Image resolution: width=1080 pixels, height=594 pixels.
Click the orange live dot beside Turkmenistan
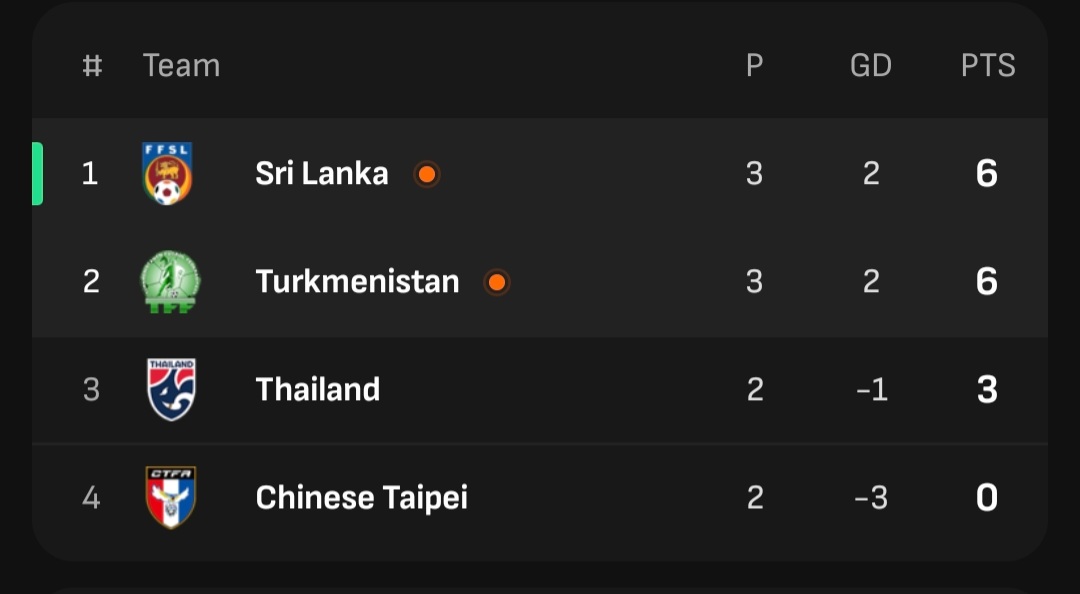(497, 282)
